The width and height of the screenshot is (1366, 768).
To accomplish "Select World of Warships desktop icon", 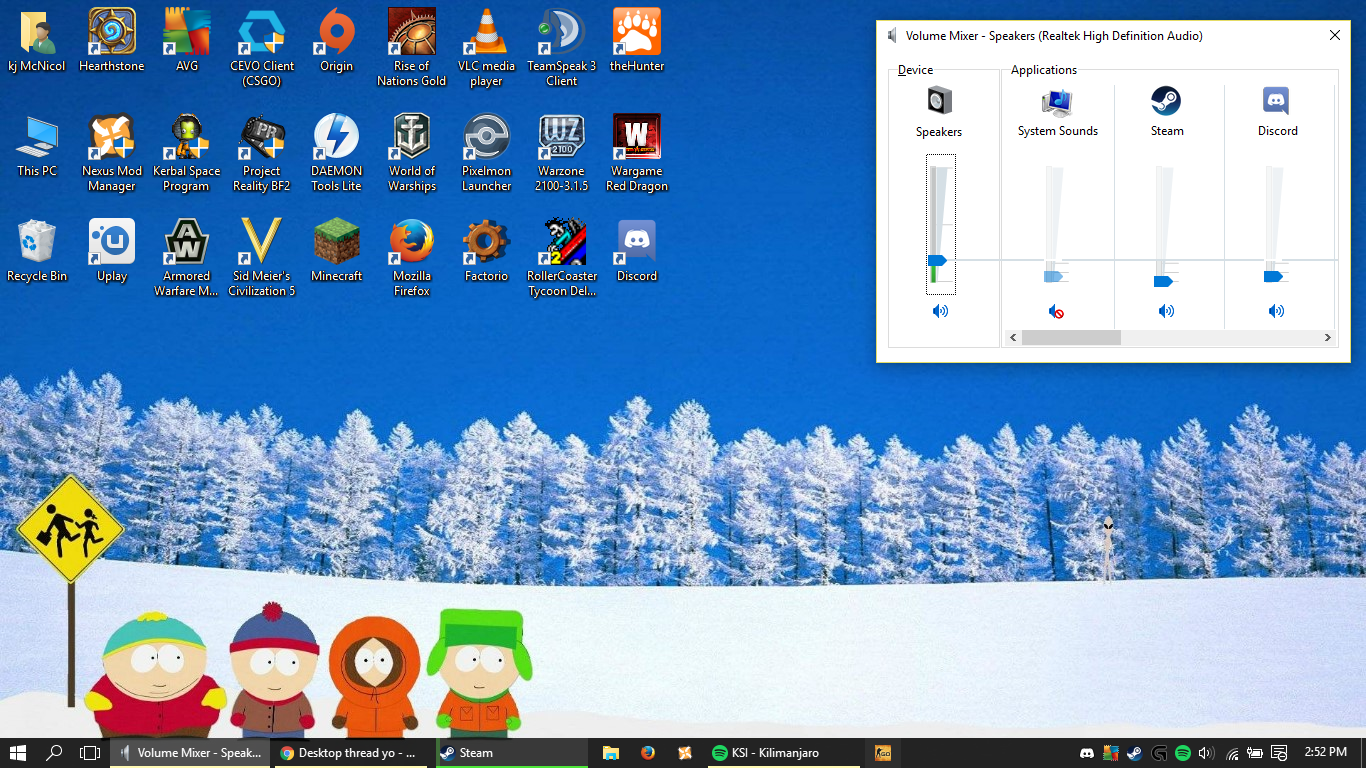I will tap(412, 153).
